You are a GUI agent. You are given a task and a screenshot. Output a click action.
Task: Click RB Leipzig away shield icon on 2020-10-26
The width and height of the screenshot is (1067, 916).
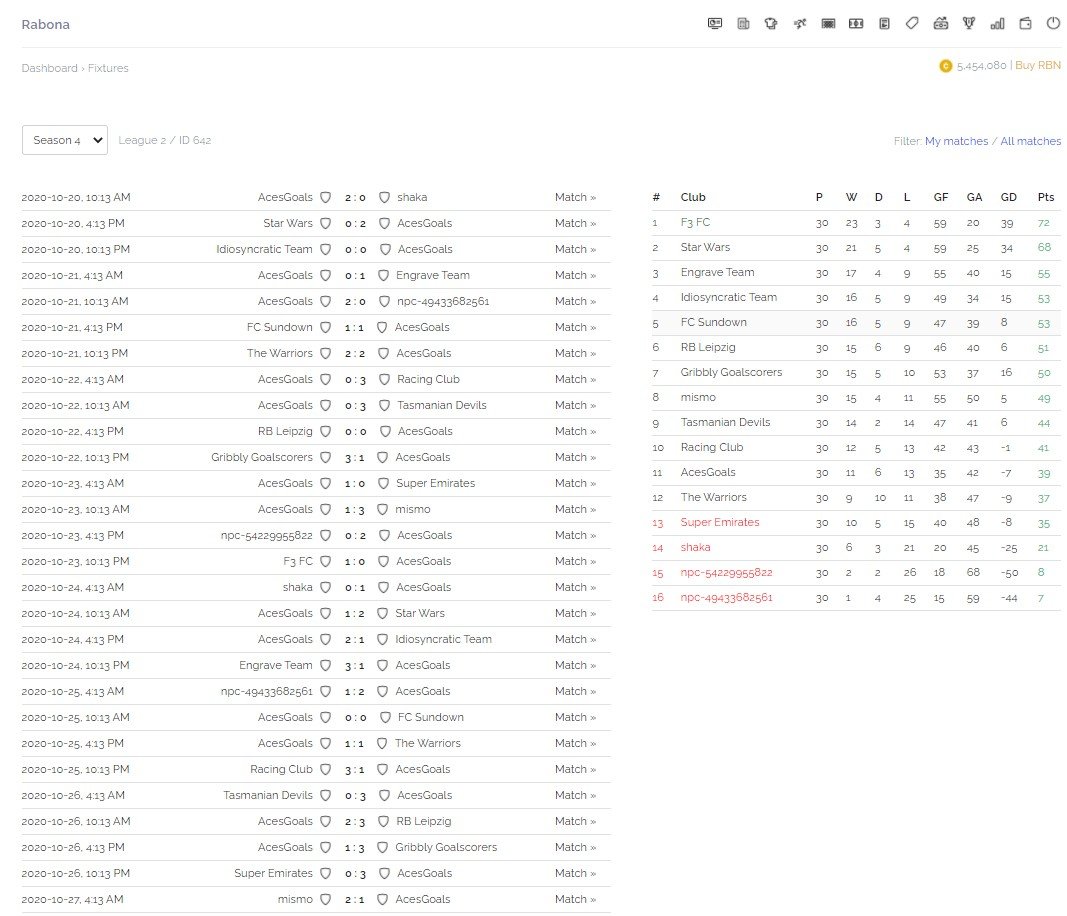point(384,822)
